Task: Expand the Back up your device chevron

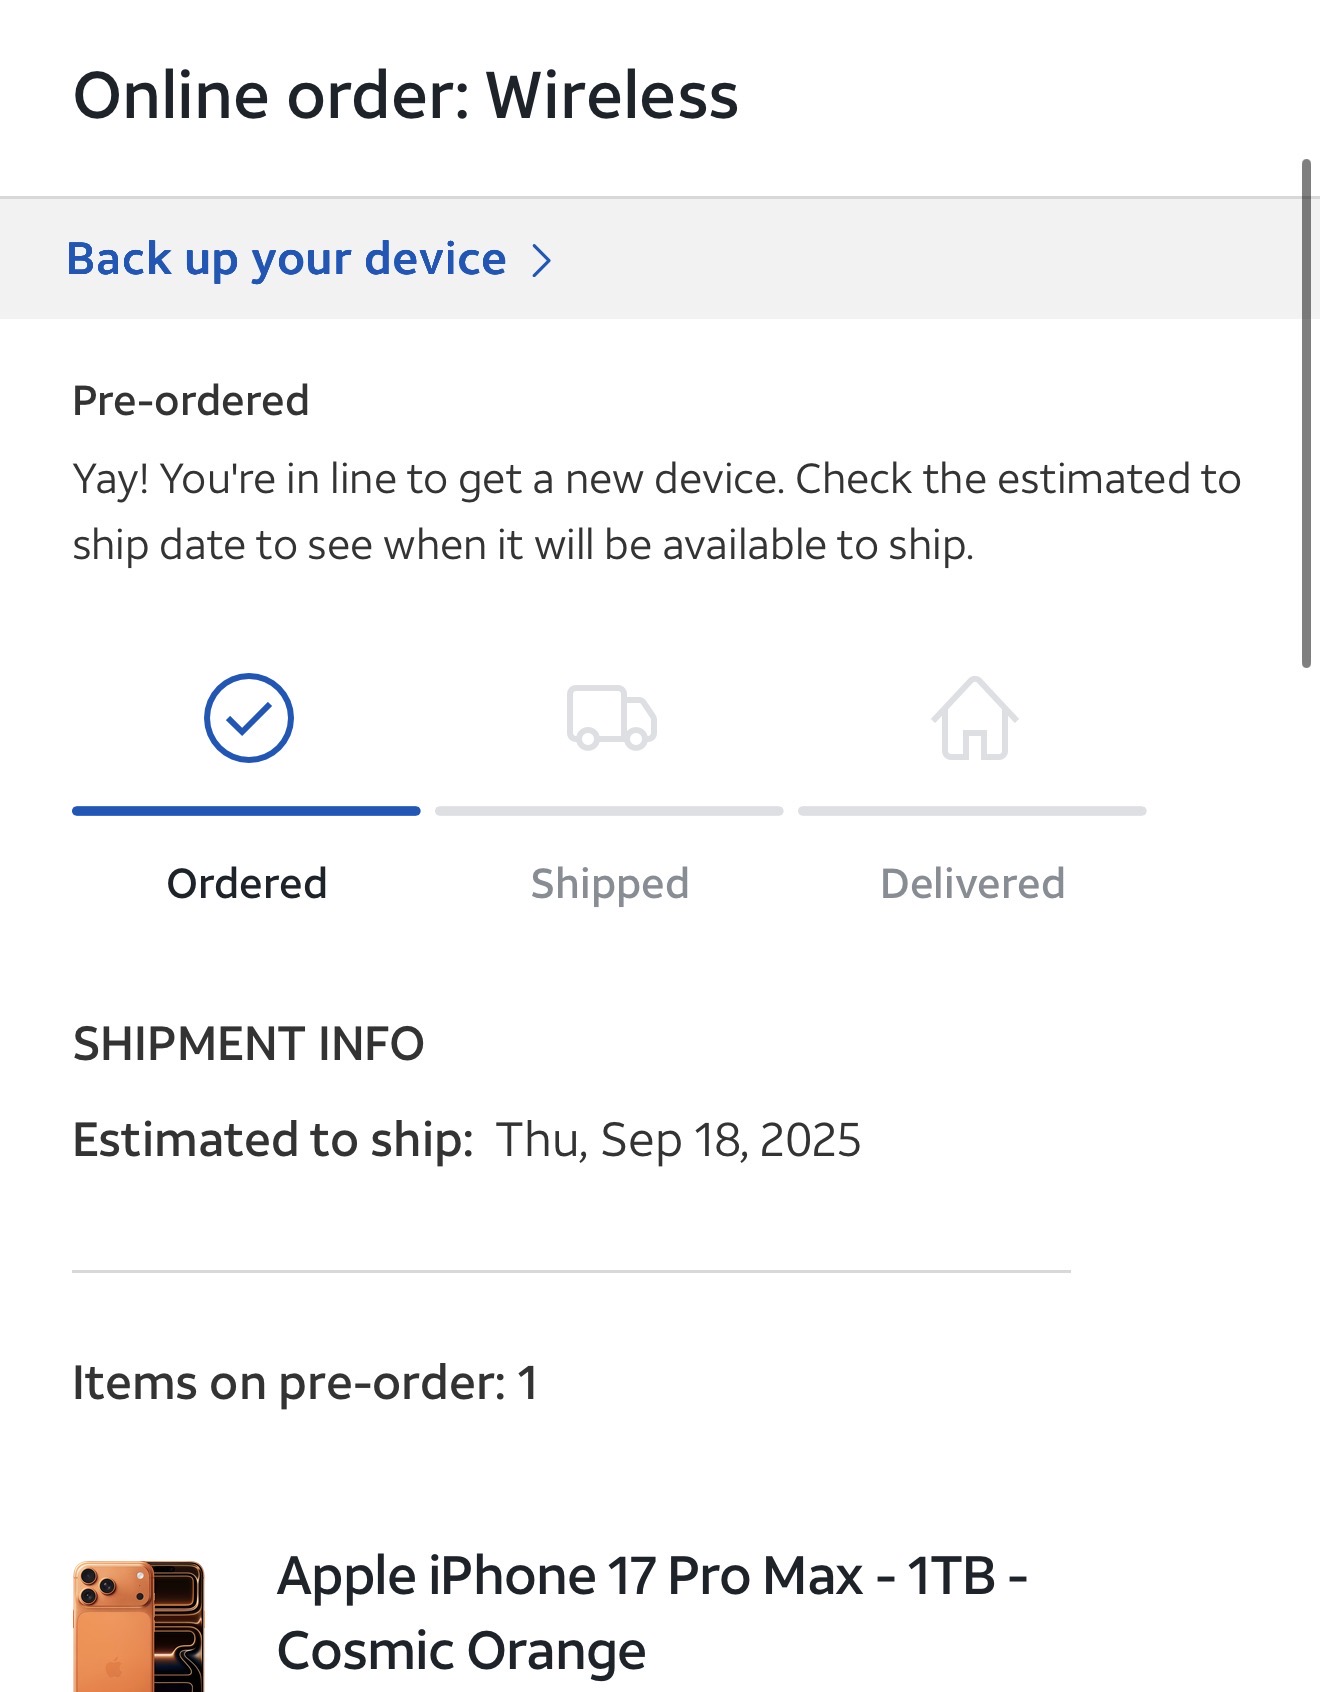Action: click(541, 261)
